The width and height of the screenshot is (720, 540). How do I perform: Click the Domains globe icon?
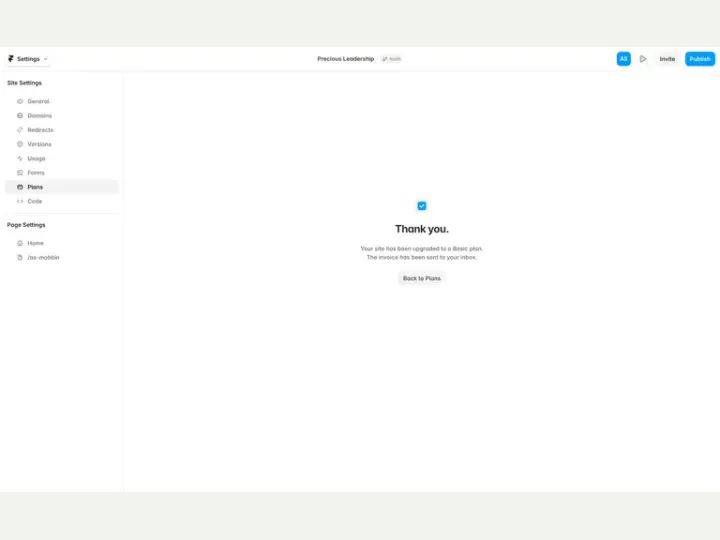click(20, 116)
